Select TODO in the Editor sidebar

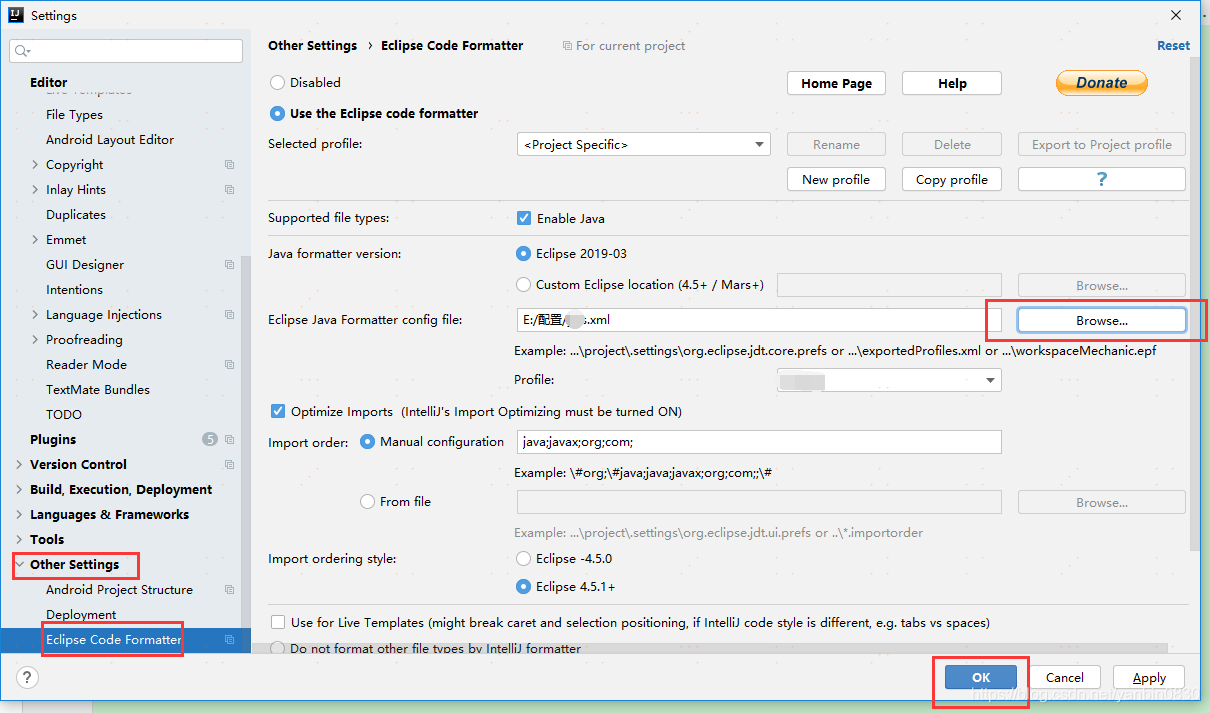coord(63,414)
